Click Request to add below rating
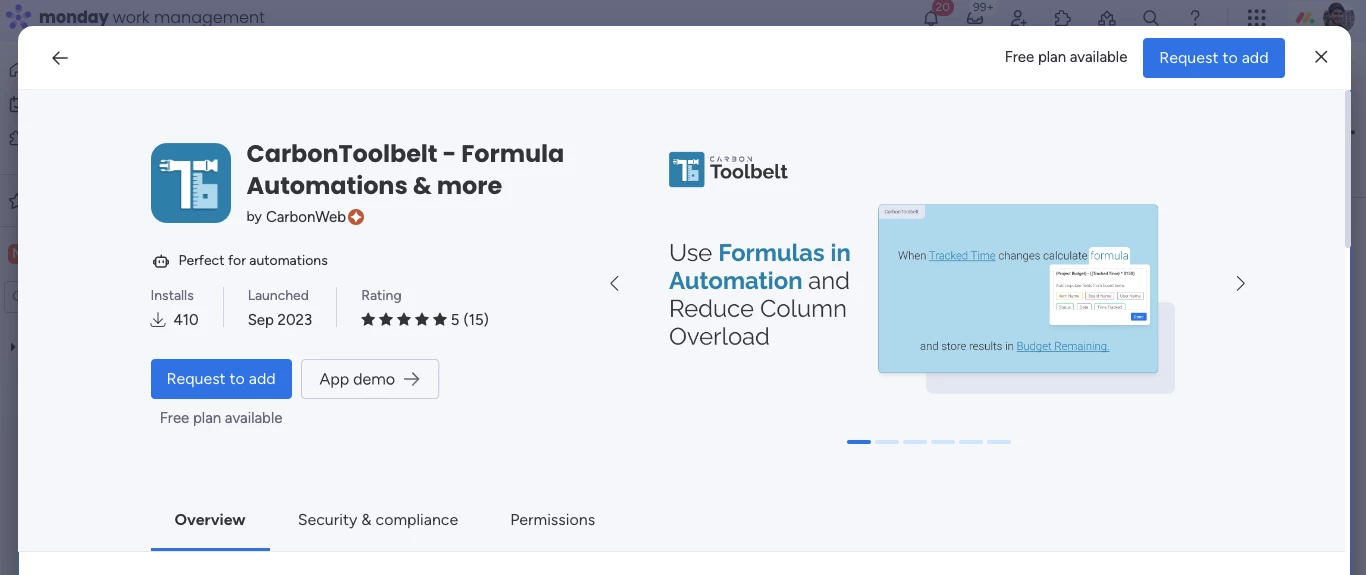 (x=221, y=379)
